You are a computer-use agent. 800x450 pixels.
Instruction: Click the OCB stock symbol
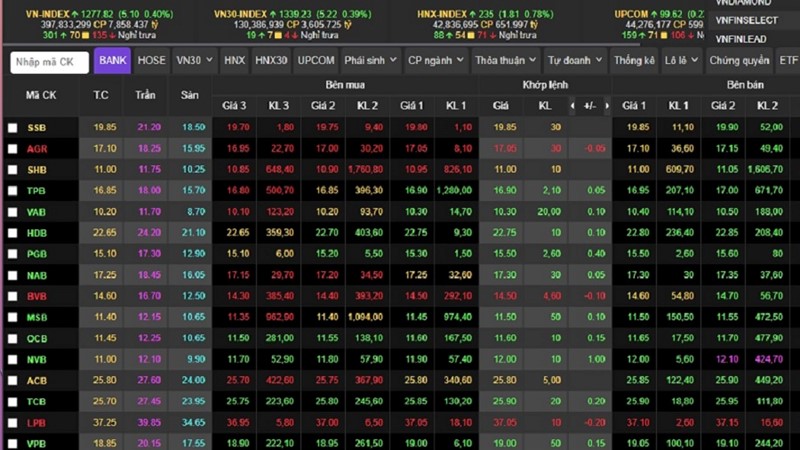pos(37,339)
